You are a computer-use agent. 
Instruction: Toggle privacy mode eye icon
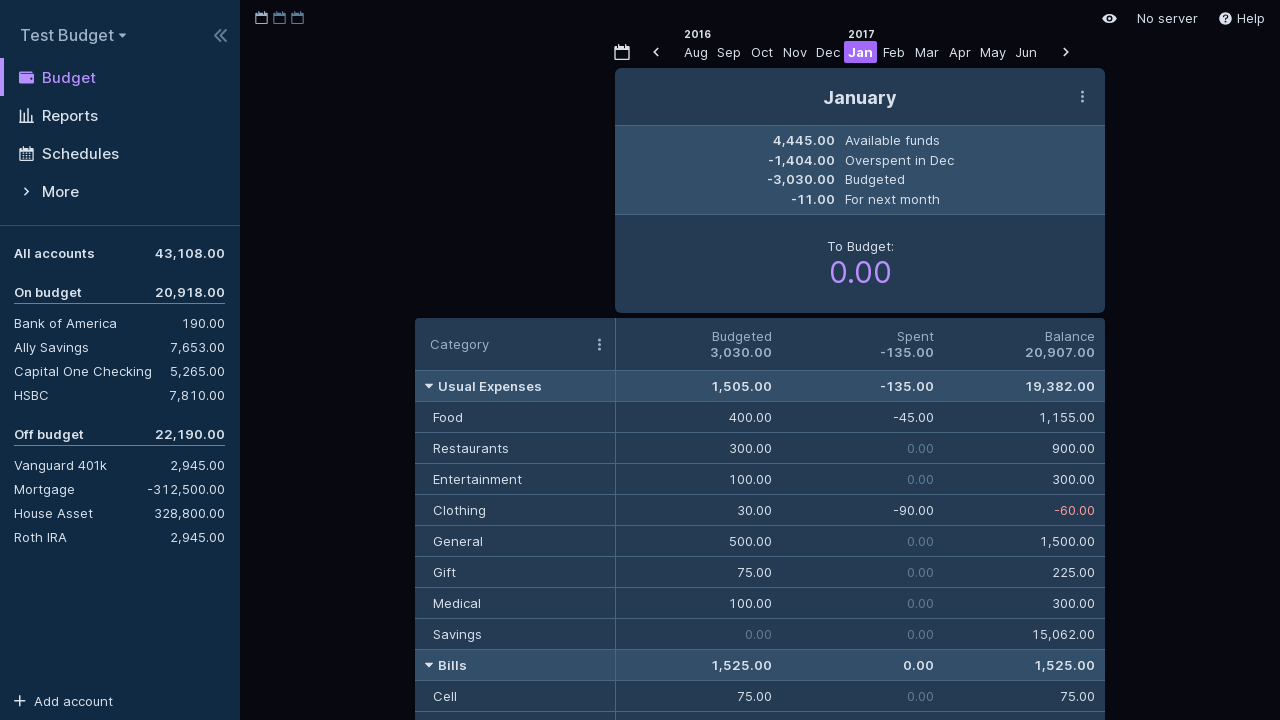pos(1109,18)
